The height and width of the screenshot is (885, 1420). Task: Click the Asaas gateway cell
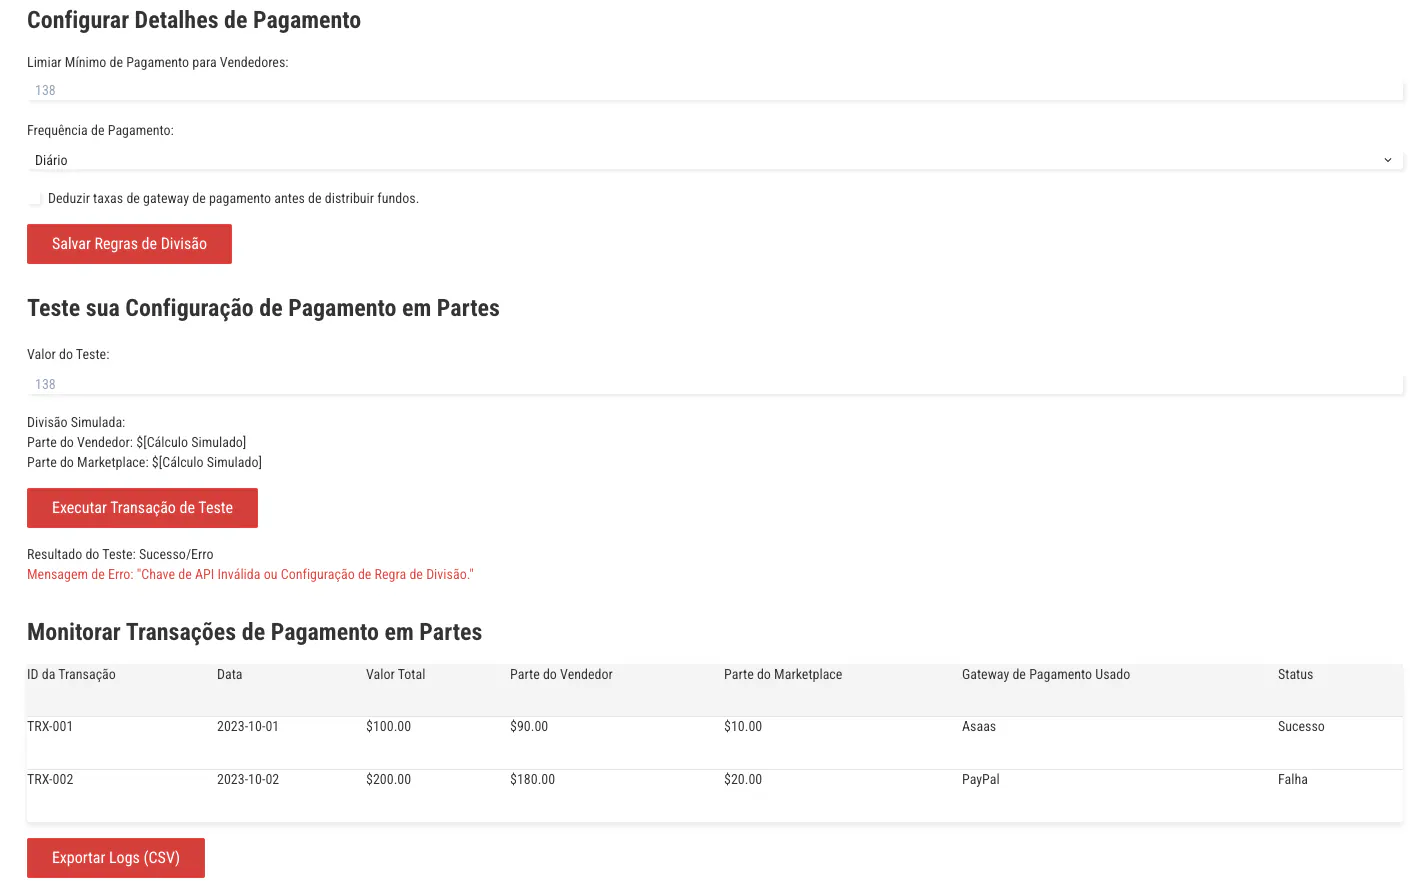pos(979,727)
